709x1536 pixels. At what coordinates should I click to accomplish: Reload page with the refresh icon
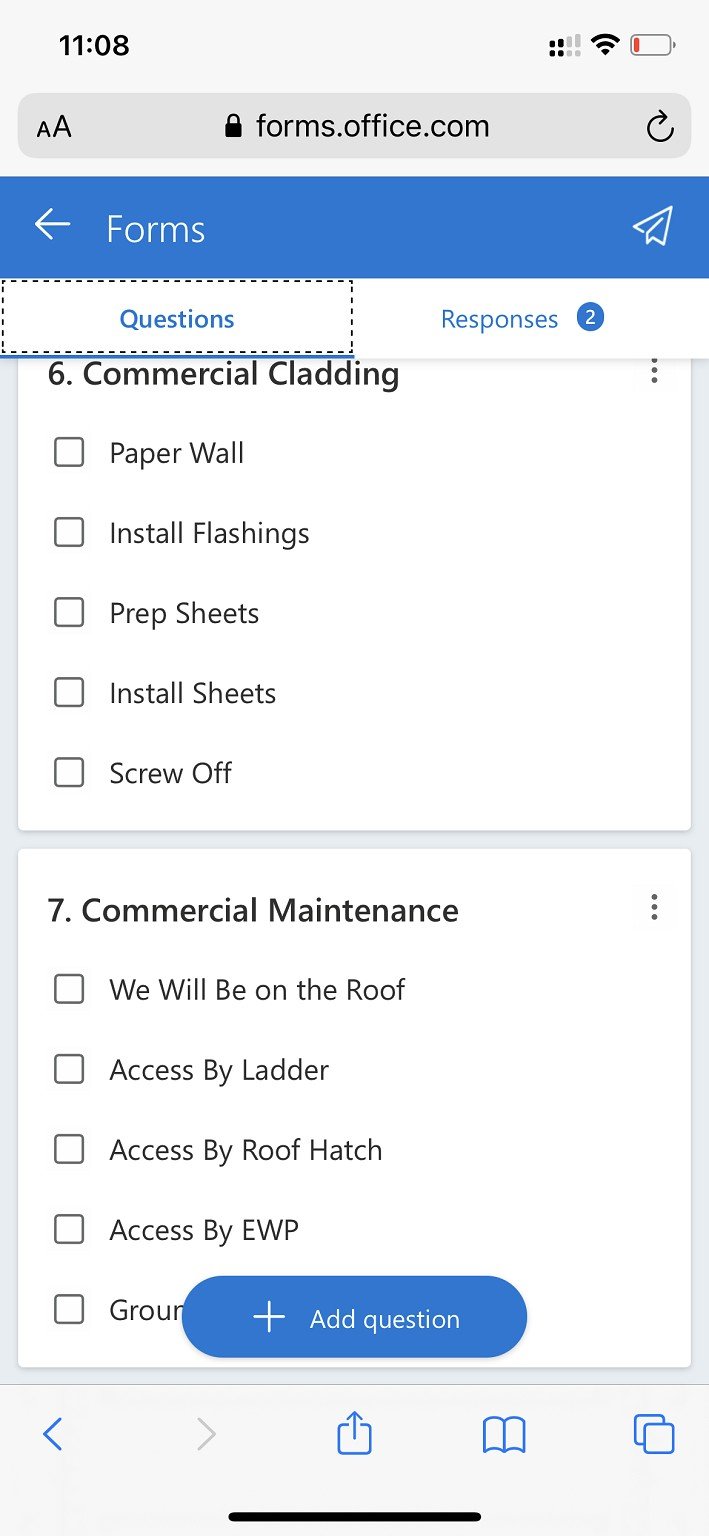660,127
